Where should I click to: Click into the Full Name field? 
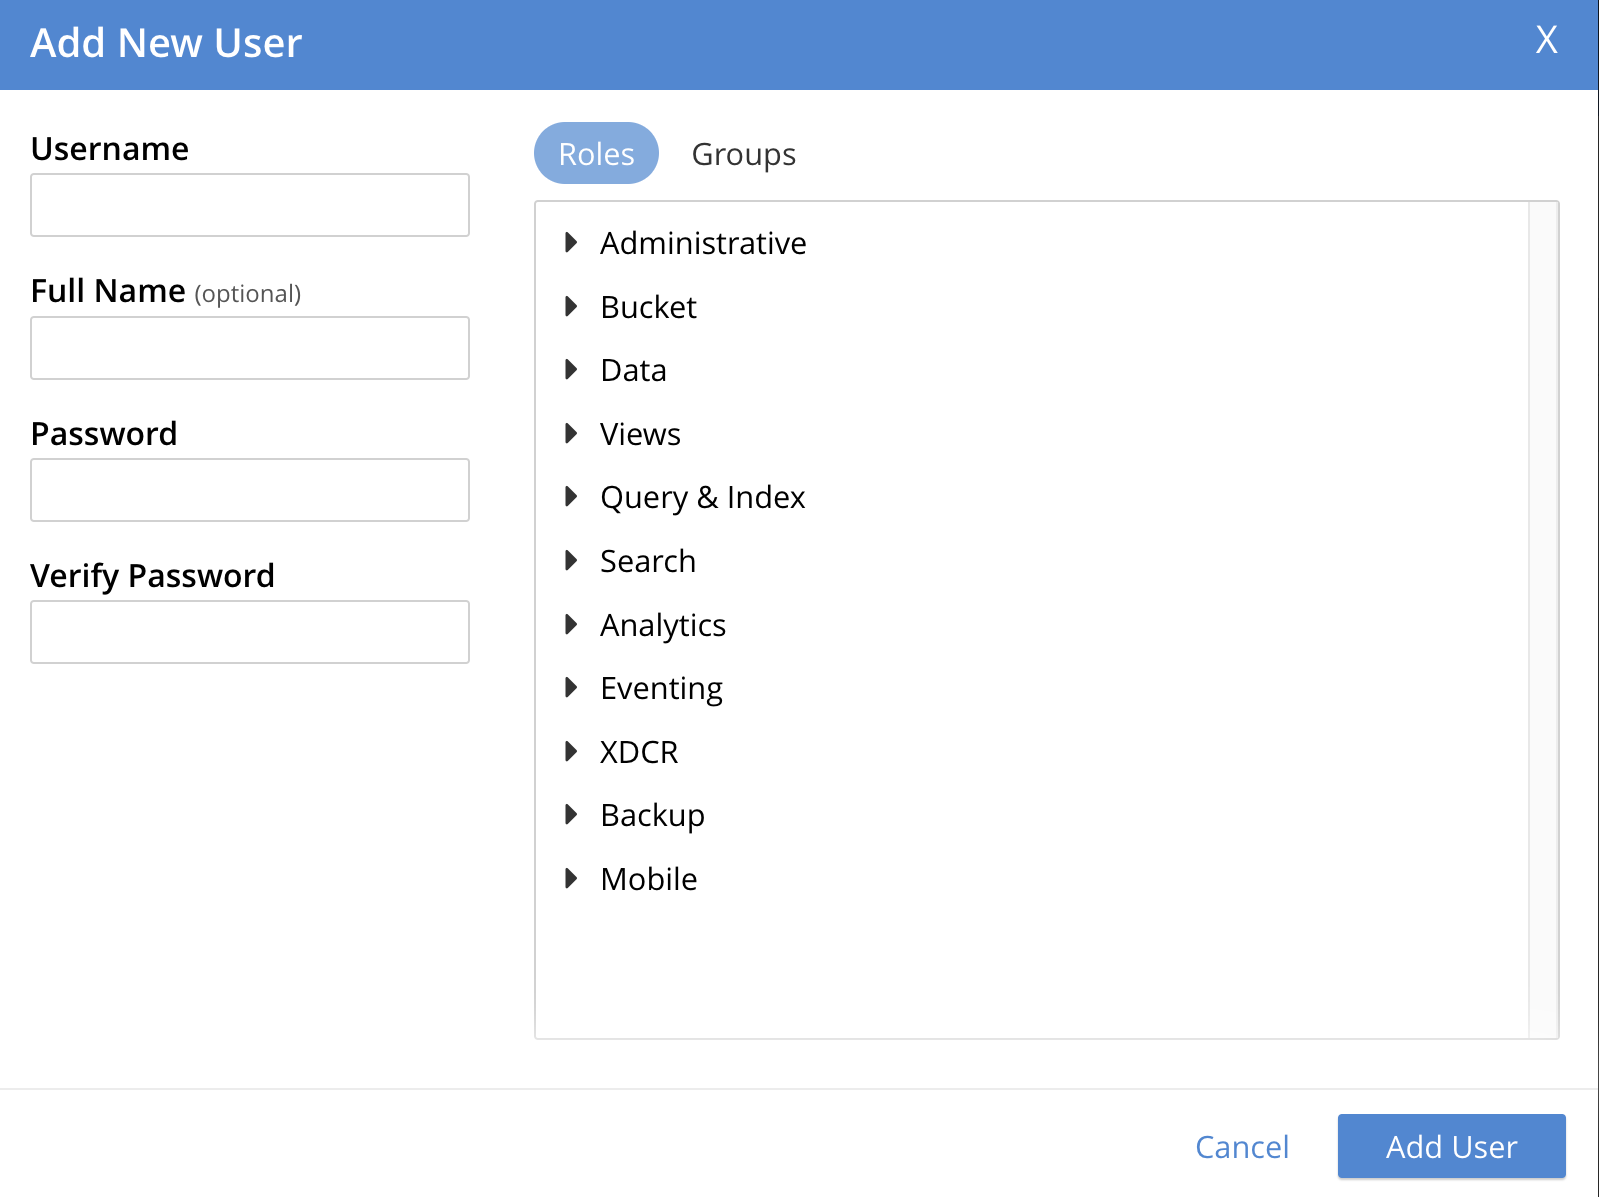[250, 348]
